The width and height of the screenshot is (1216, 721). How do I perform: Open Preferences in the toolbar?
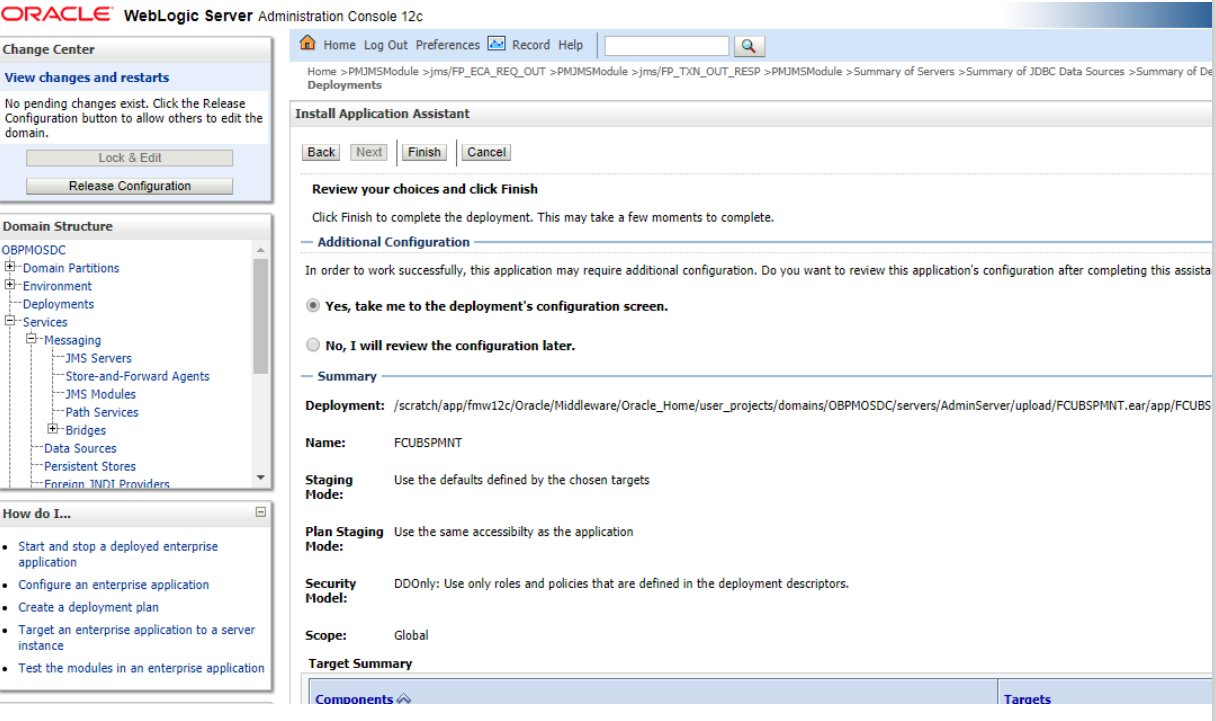(x=448, y=45)
